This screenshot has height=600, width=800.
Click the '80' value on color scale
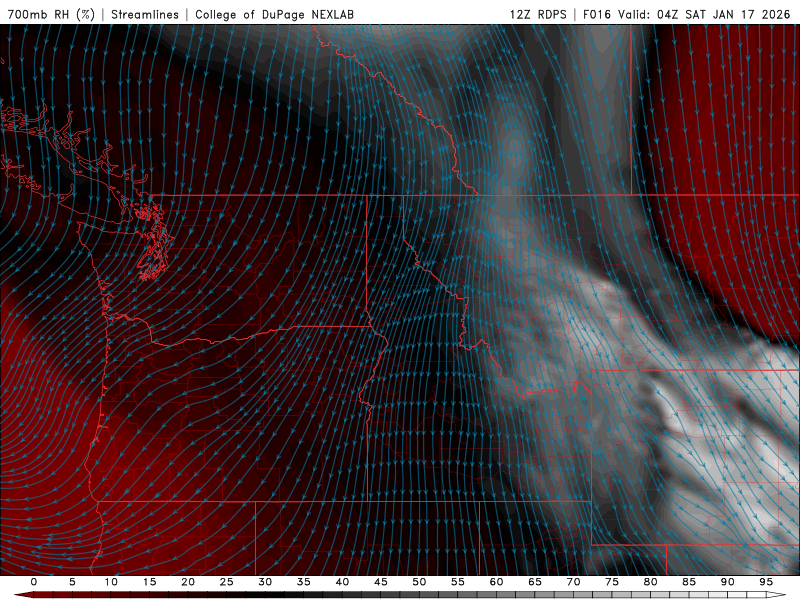click(651, 582)
